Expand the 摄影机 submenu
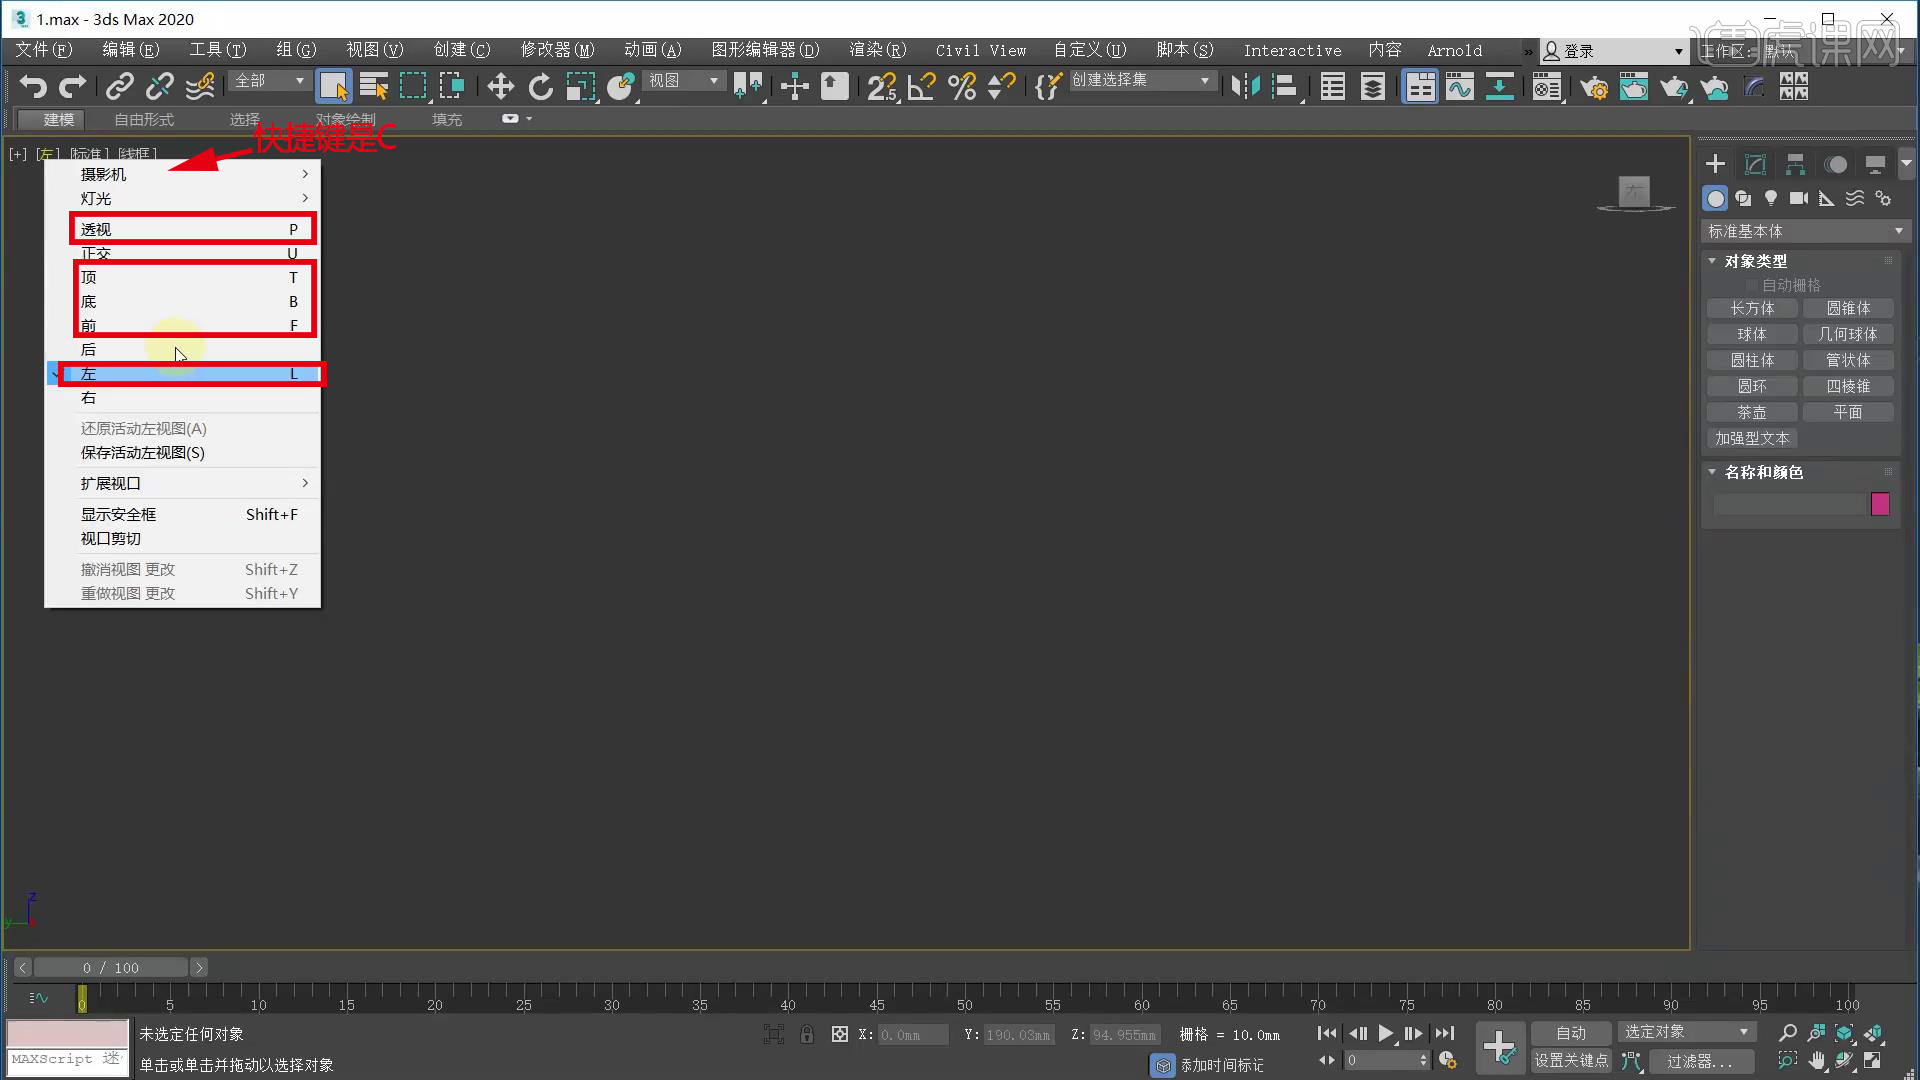 click(183, 174)
